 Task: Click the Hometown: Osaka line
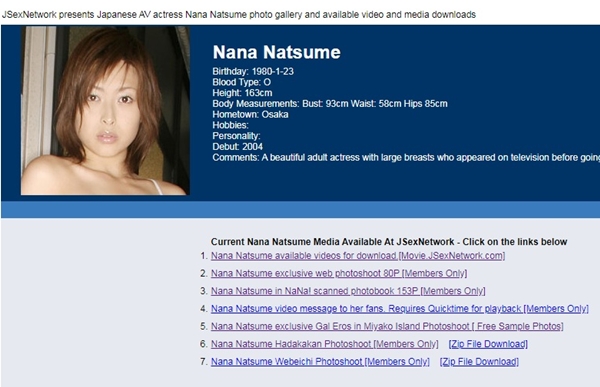click(x=250, y=114)
